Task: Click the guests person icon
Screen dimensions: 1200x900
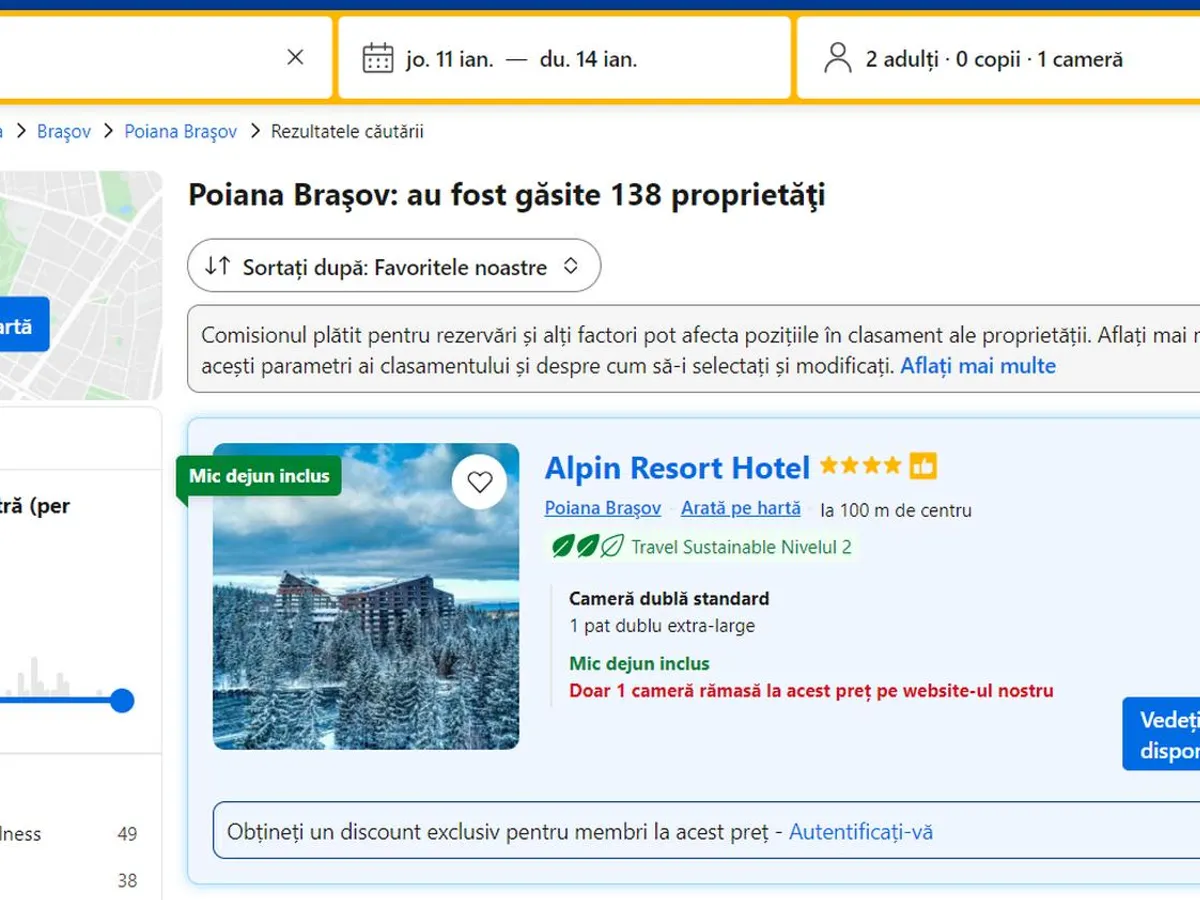Action: tap(837, 58)
